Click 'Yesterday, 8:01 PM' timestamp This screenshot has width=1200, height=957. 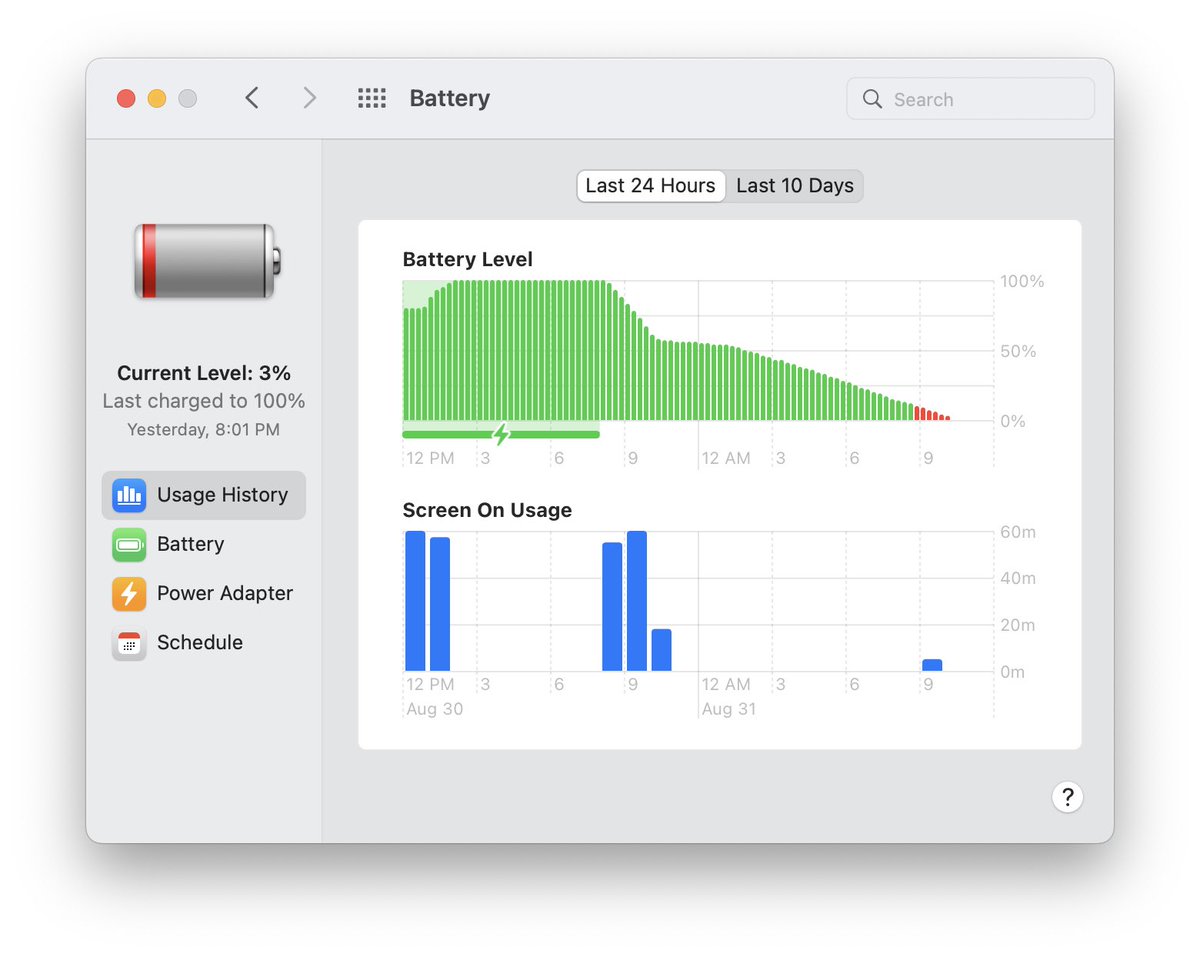pyautogui.click(x=204, y=430)
